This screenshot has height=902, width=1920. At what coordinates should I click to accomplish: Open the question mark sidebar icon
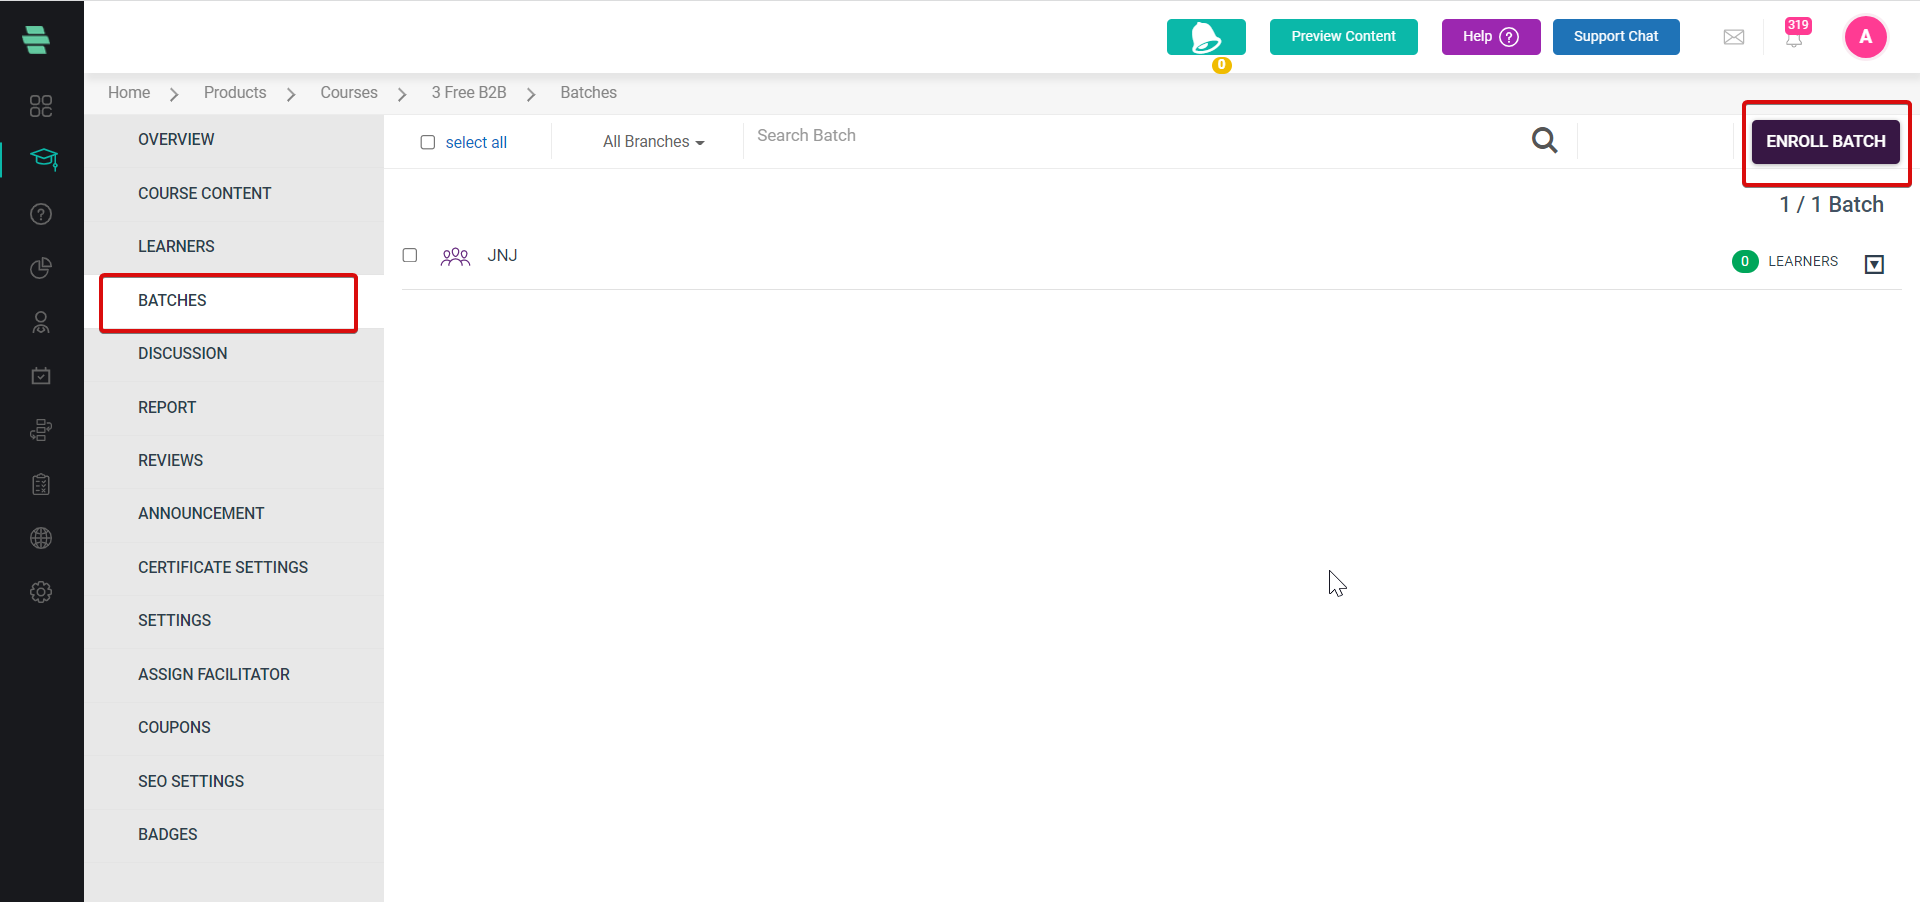(41, 214)
